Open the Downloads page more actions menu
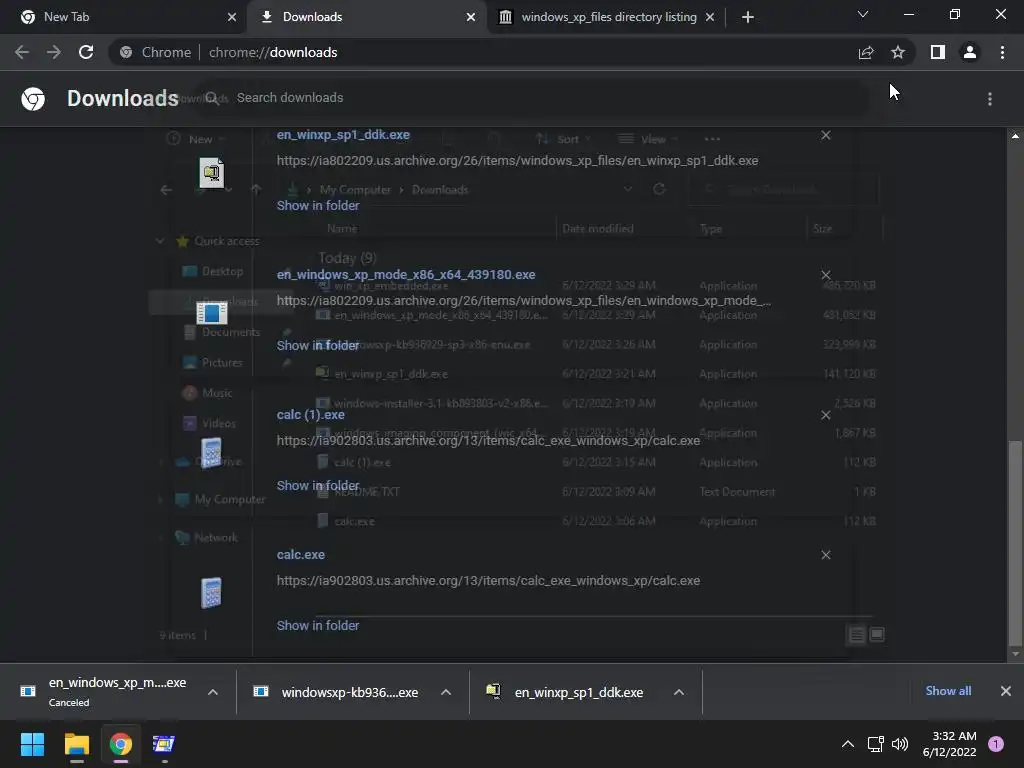The image size is (1024, 768). pyautogui.click(x=990, y=99)
